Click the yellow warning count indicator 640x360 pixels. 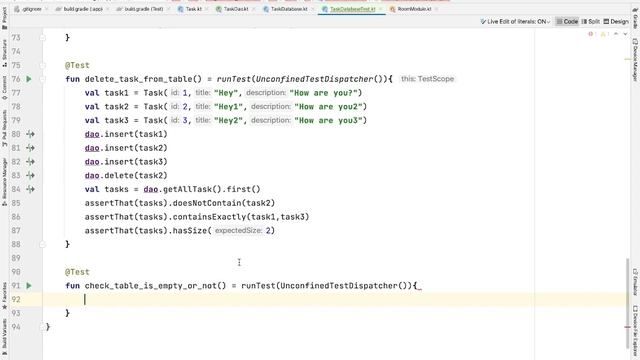pyautogui.click(x=604, y=34)
